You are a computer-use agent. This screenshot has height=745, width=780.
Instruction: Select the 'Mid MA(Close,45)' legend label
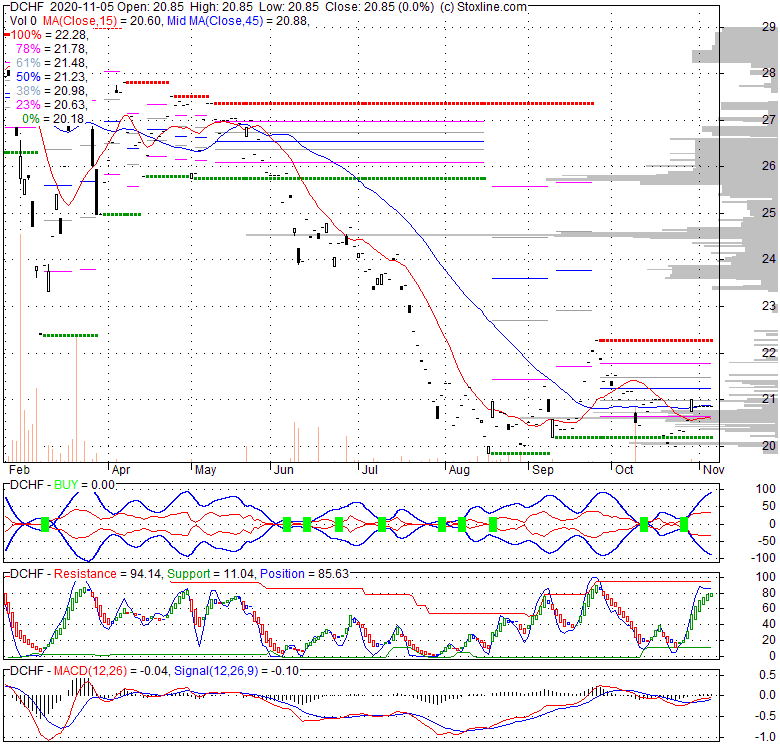click(215, 21)
